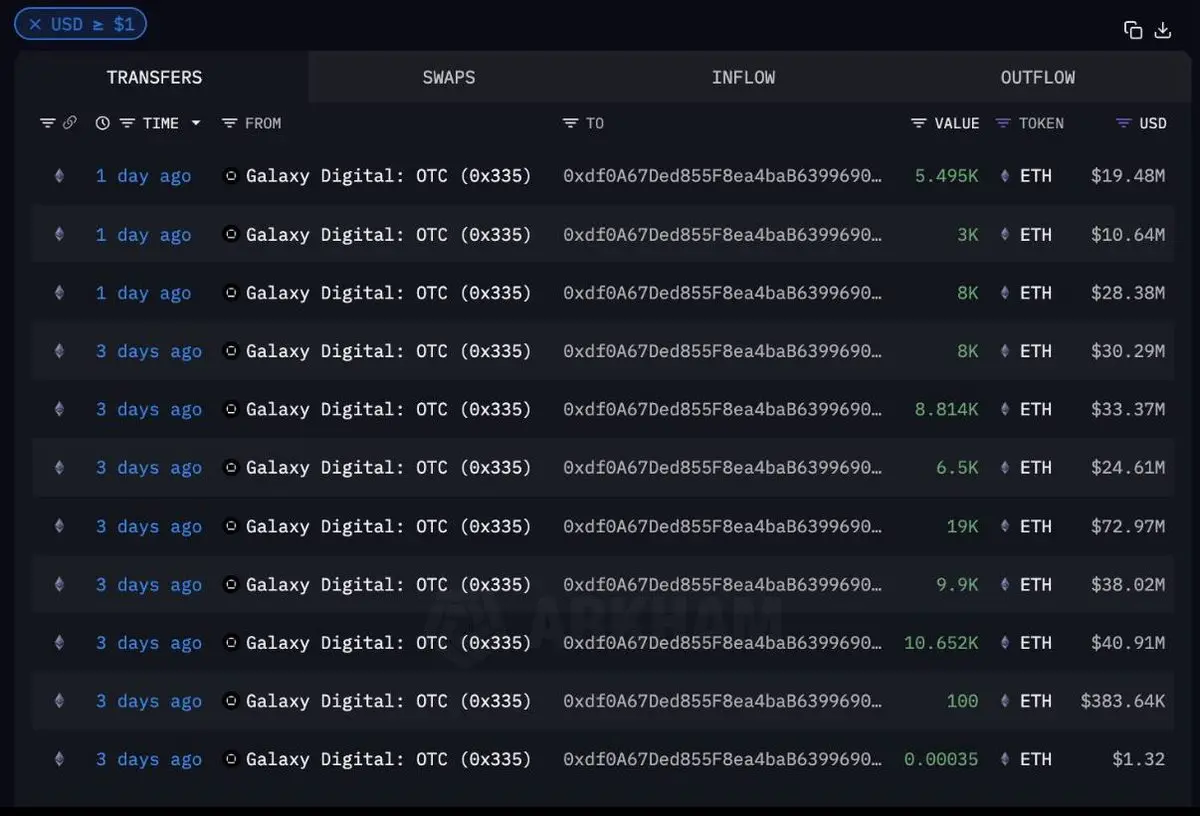Open the VALUE column filter
The image size is (1200, 816).
coord(919,123)
